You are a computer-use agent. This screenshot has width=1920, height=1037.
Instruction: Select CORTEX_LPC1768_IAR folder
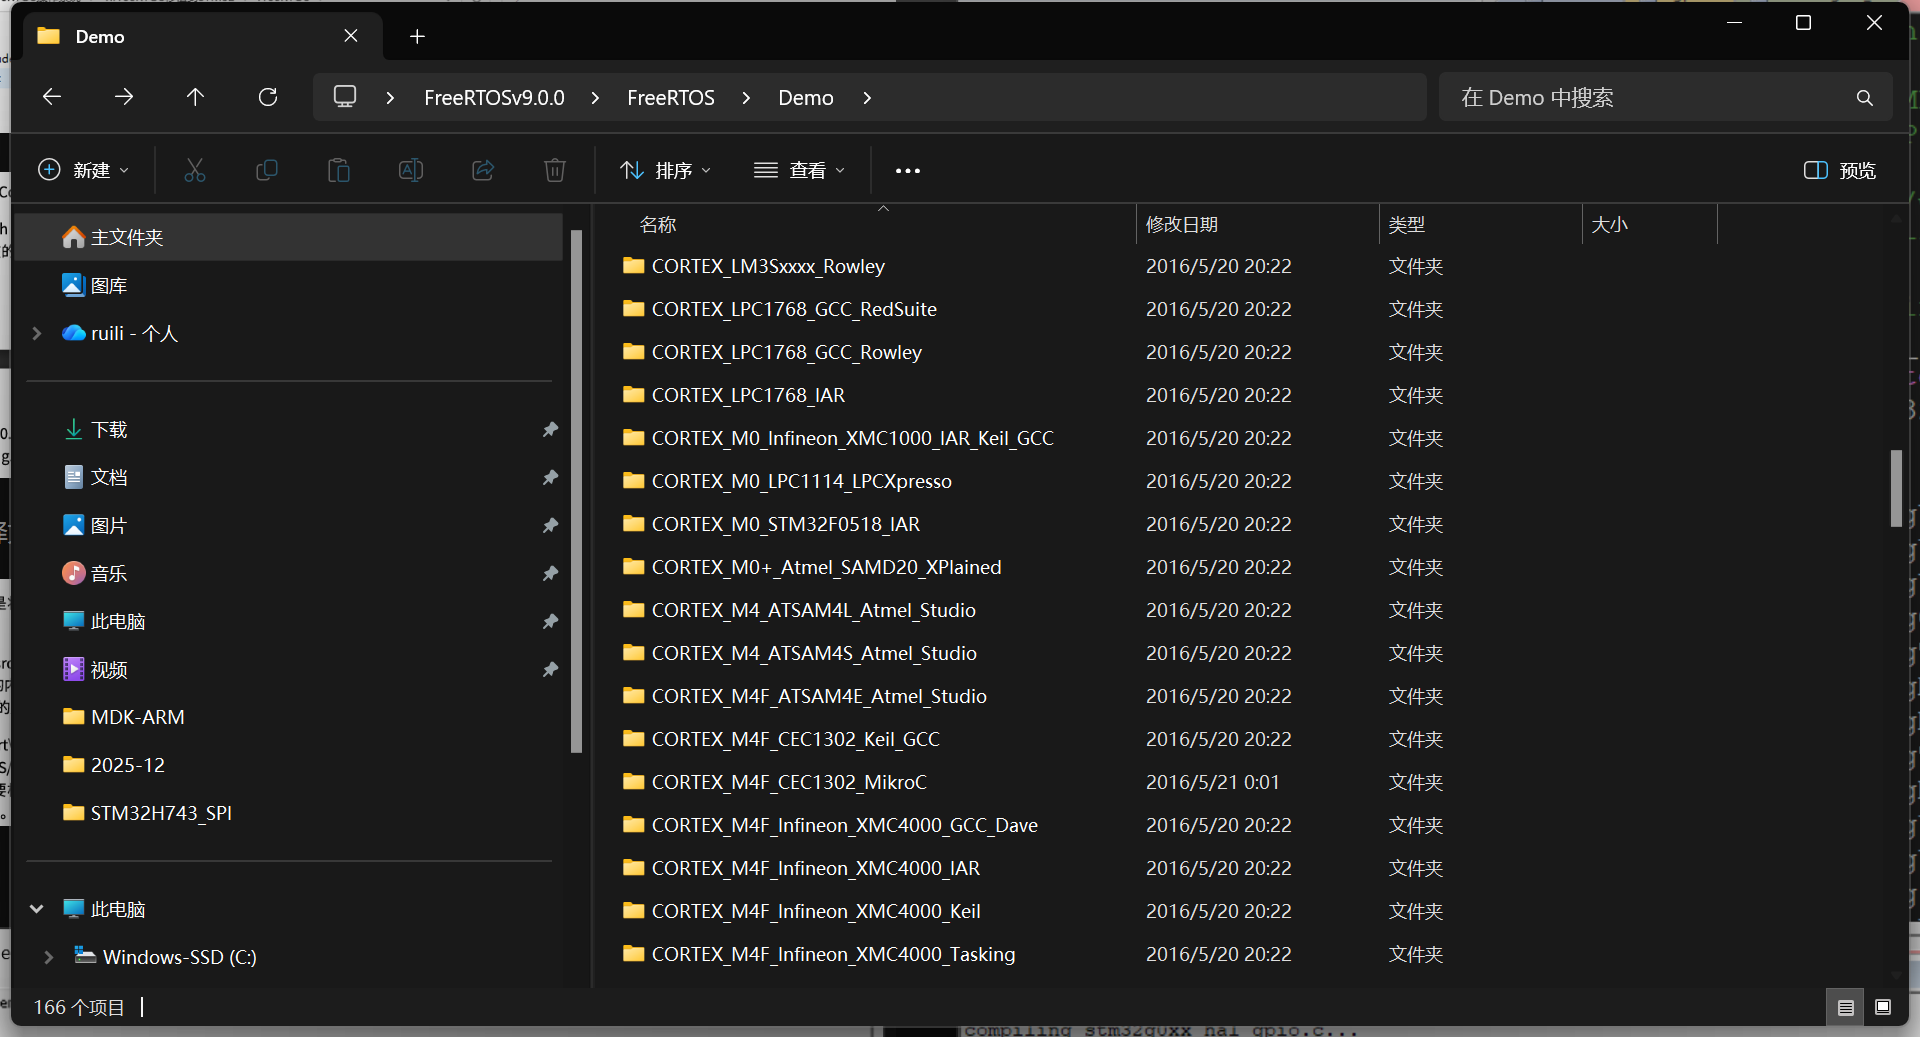click(733, 396)
